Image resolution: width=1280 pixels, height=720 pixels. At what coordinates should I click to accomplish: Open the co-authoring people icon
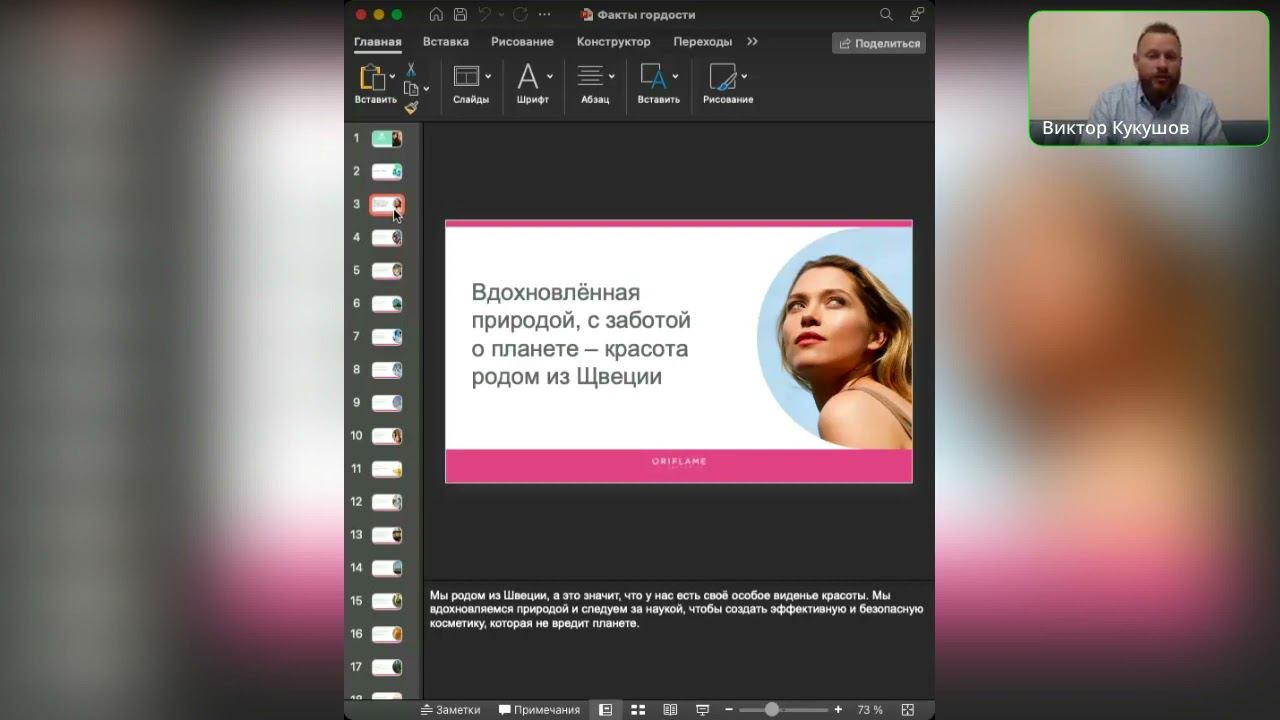pos(916,14)
